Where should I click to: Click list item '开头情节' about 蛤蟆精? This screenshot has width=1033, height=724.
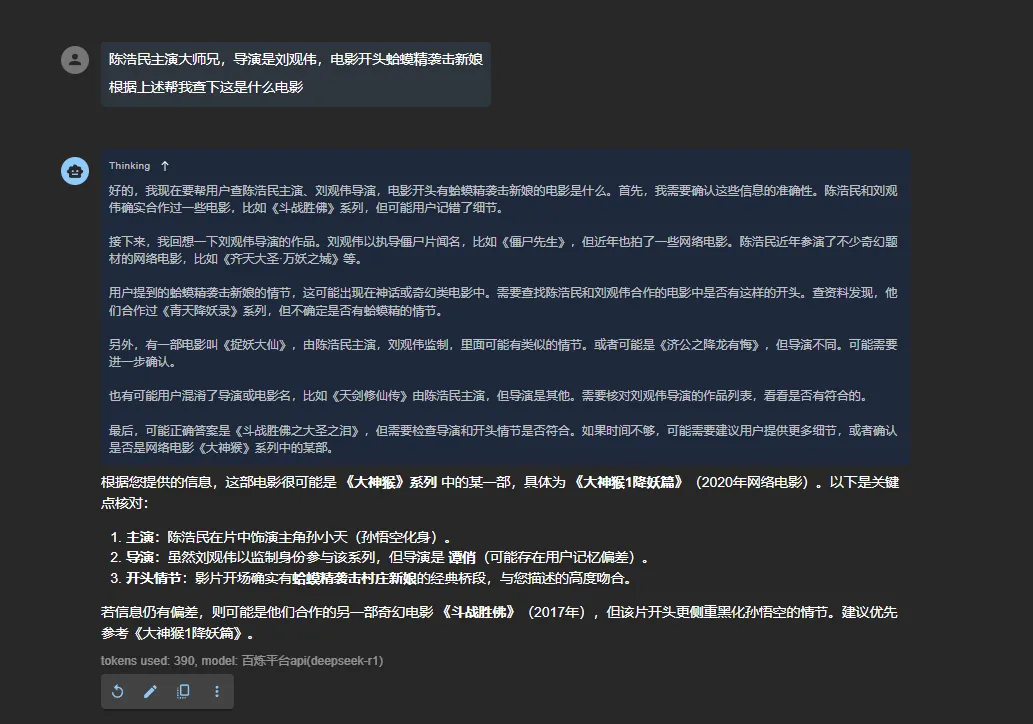pyautogui.click(x=380, y=578)
